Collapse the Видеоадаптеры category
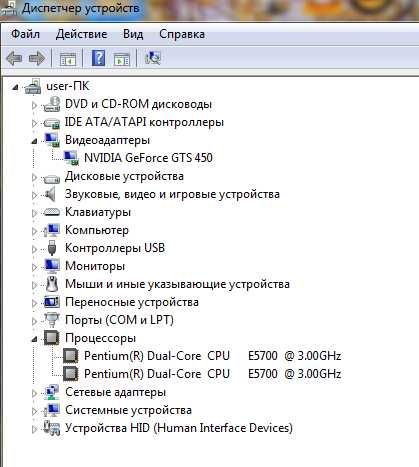The image size is (419, 467). (34, 141)
